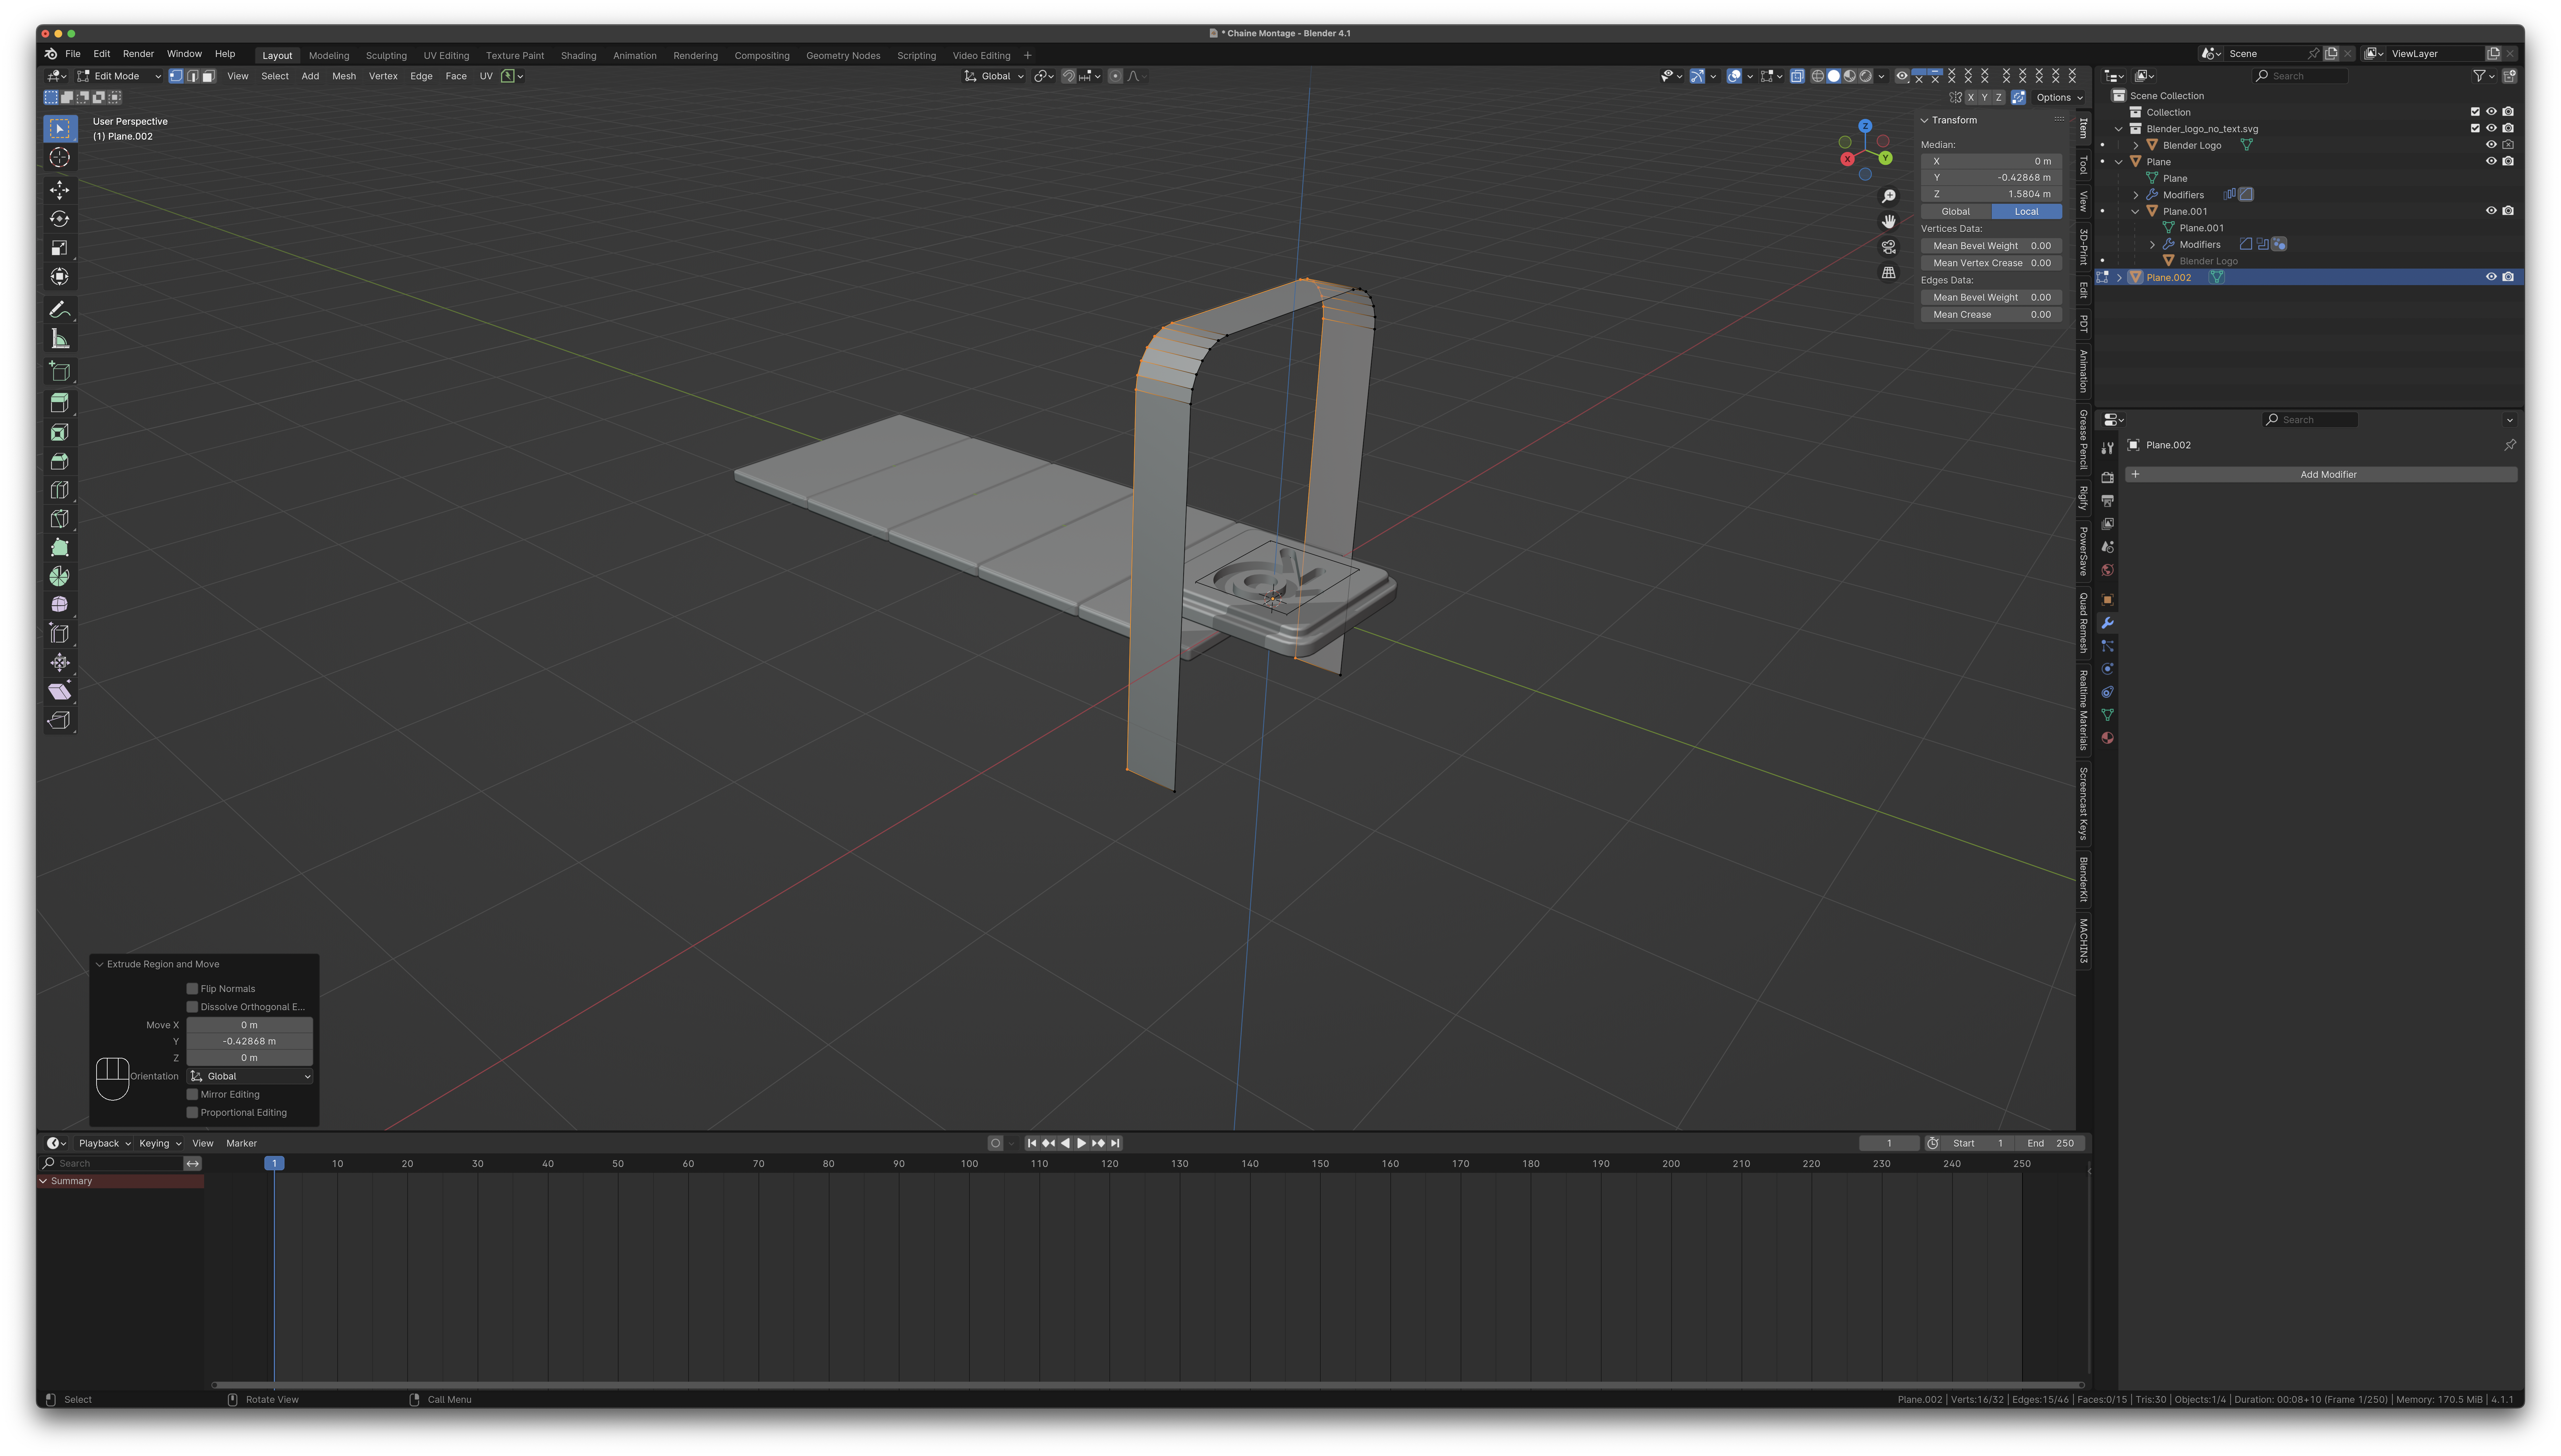Open the Orientation dropdown in Extrude panel

250,1076
